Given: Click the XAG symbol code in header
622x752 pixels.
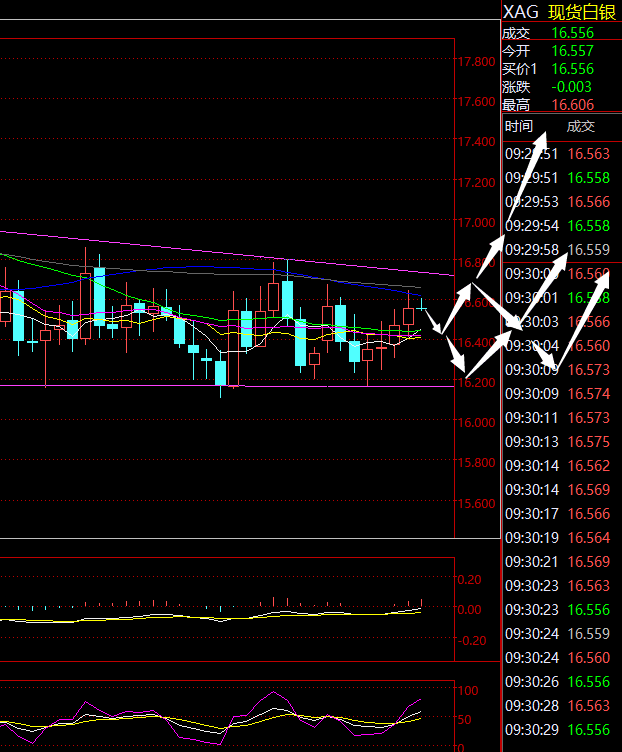Looking at the screenshot, I should coord(520,12).
